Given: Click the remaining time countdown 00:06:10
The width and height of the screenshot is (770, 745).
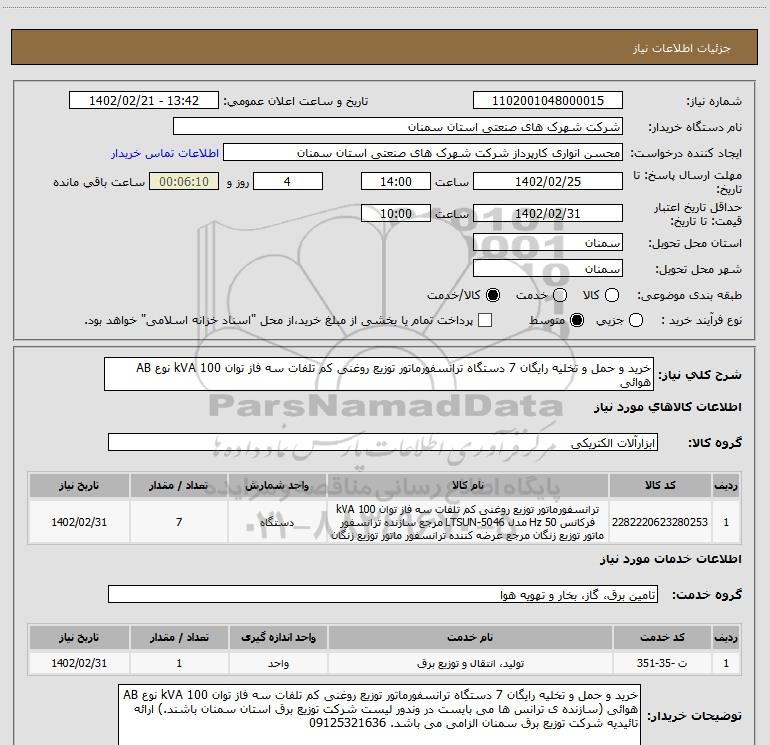Looking at the screenshot, I should [184, 181].
